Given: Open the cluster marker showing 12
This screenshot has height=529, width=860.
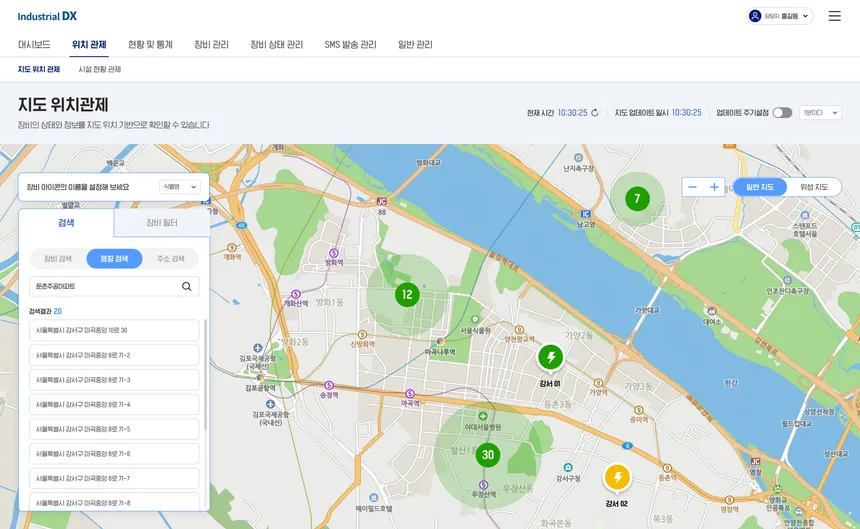Looking at the screenshot, I should click(407, 295).
